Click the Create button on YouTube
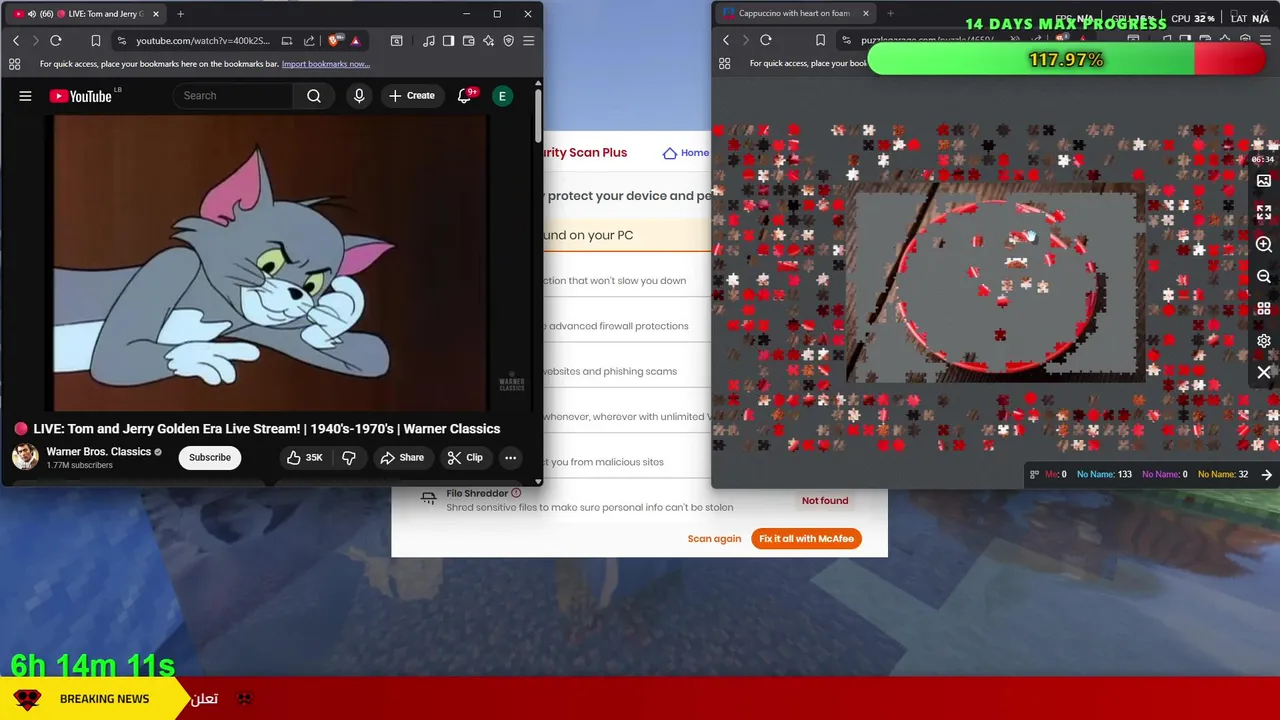This screenshot has height=720, width=1280. pyautogui.click(x=412, y=96)
